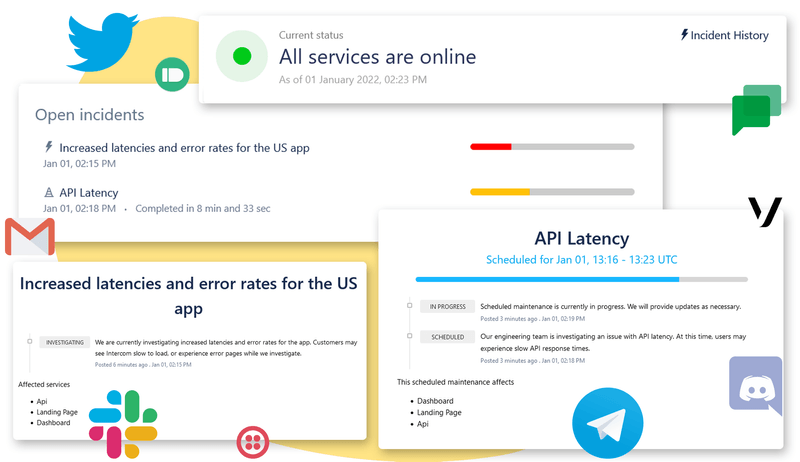Click 'Dashboard' under Affected services
The height and width of the screenshot is (462, 800).
tap(54, 423)
